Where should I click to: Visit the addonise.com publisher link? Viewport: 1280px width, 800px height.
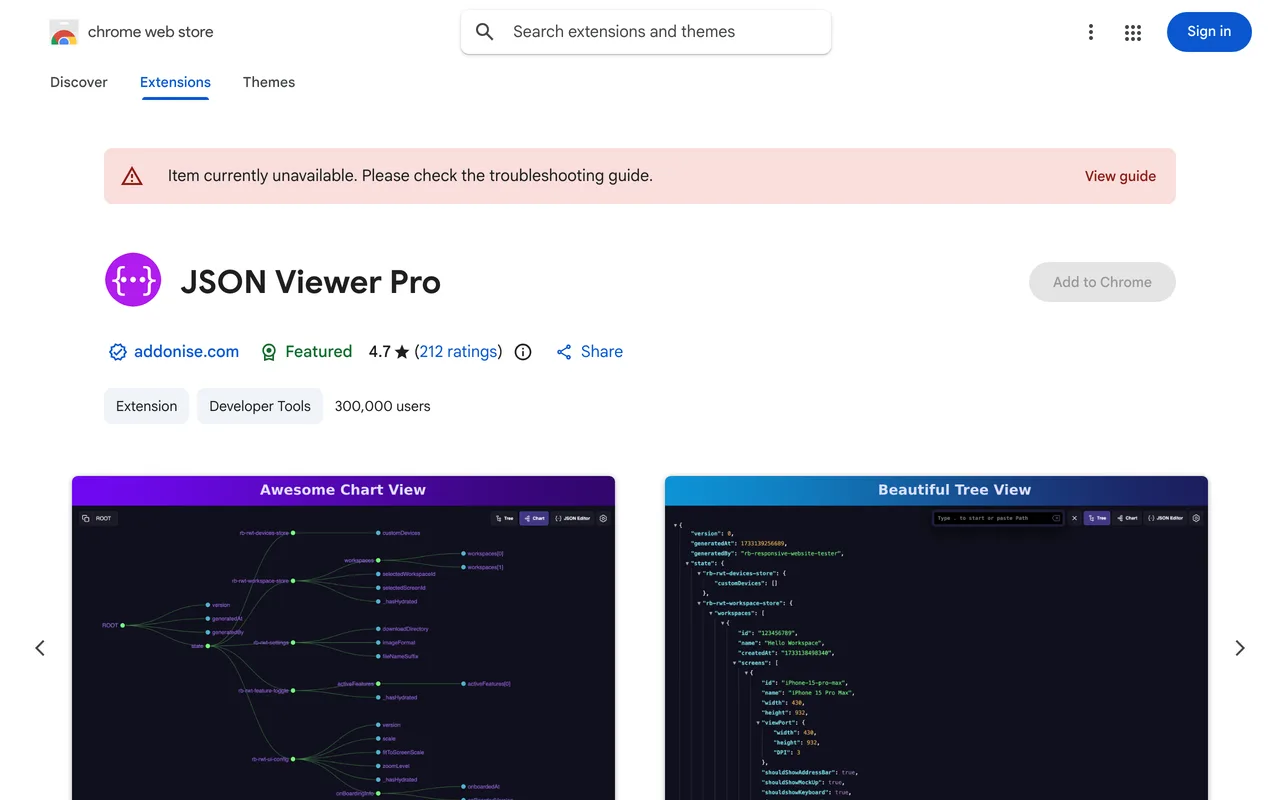(186, 352)
